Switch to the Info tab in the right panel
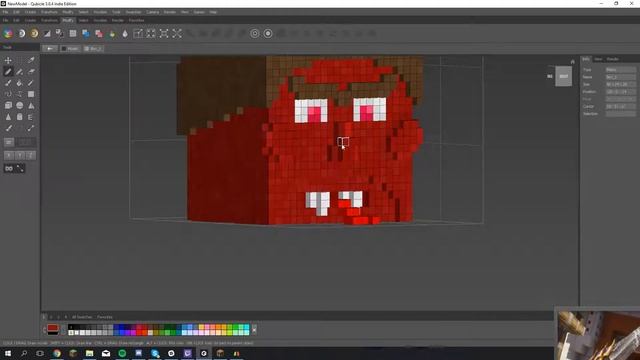The height and width of the screenshot is (360, 640). click(586, 59)
